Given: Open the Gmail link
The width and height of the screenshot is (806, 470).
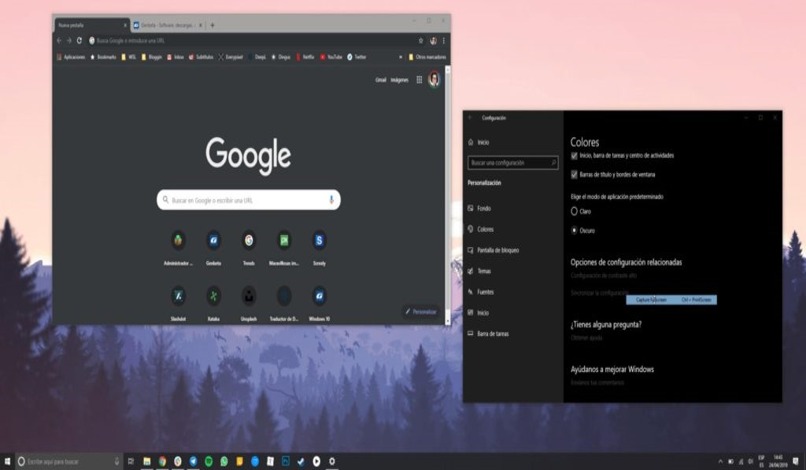Looking at the screenshot, I should 381,79.
